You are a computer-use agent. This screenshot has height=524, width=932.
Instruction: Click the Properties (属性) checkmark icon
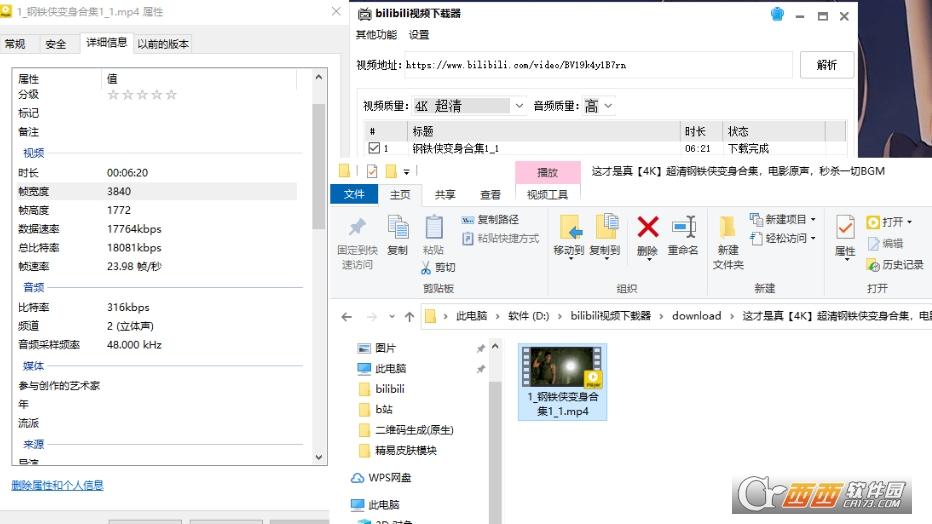(x=845, y=228)
